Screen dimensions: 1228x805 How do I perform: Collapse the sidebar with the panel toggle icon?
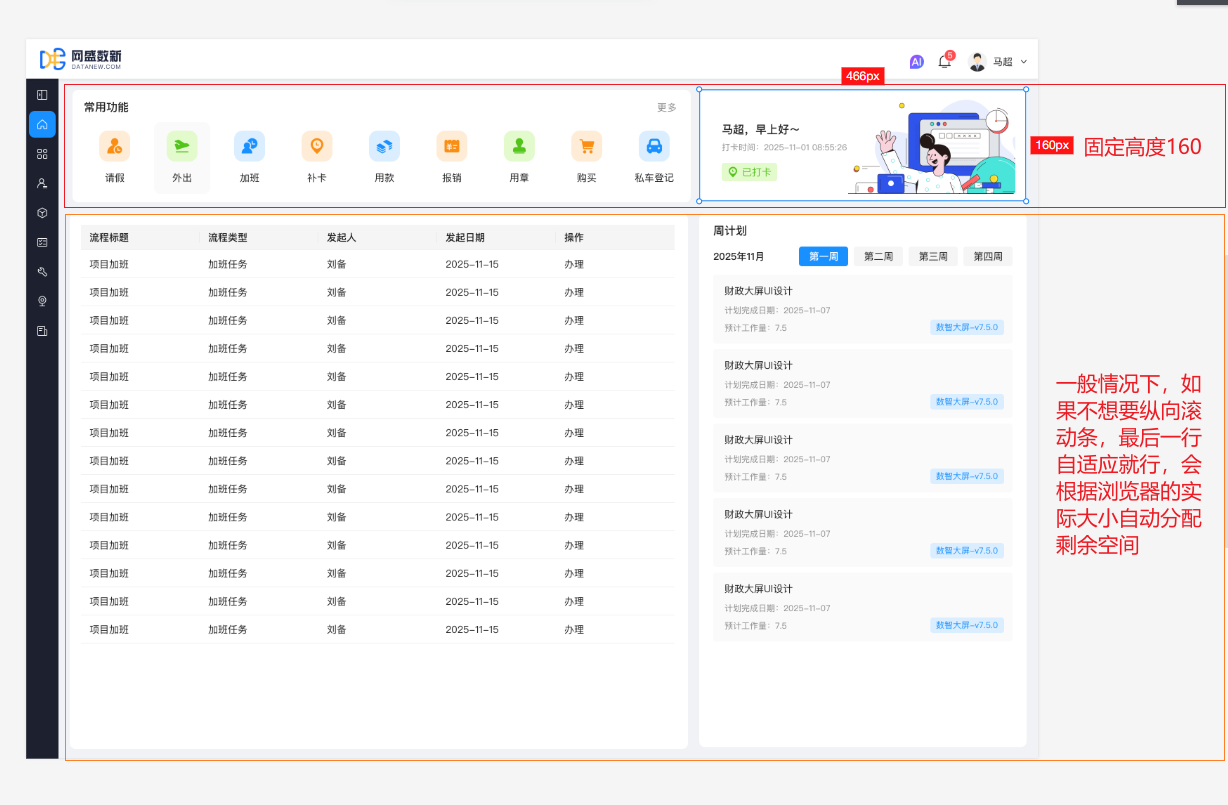(42, 95)
